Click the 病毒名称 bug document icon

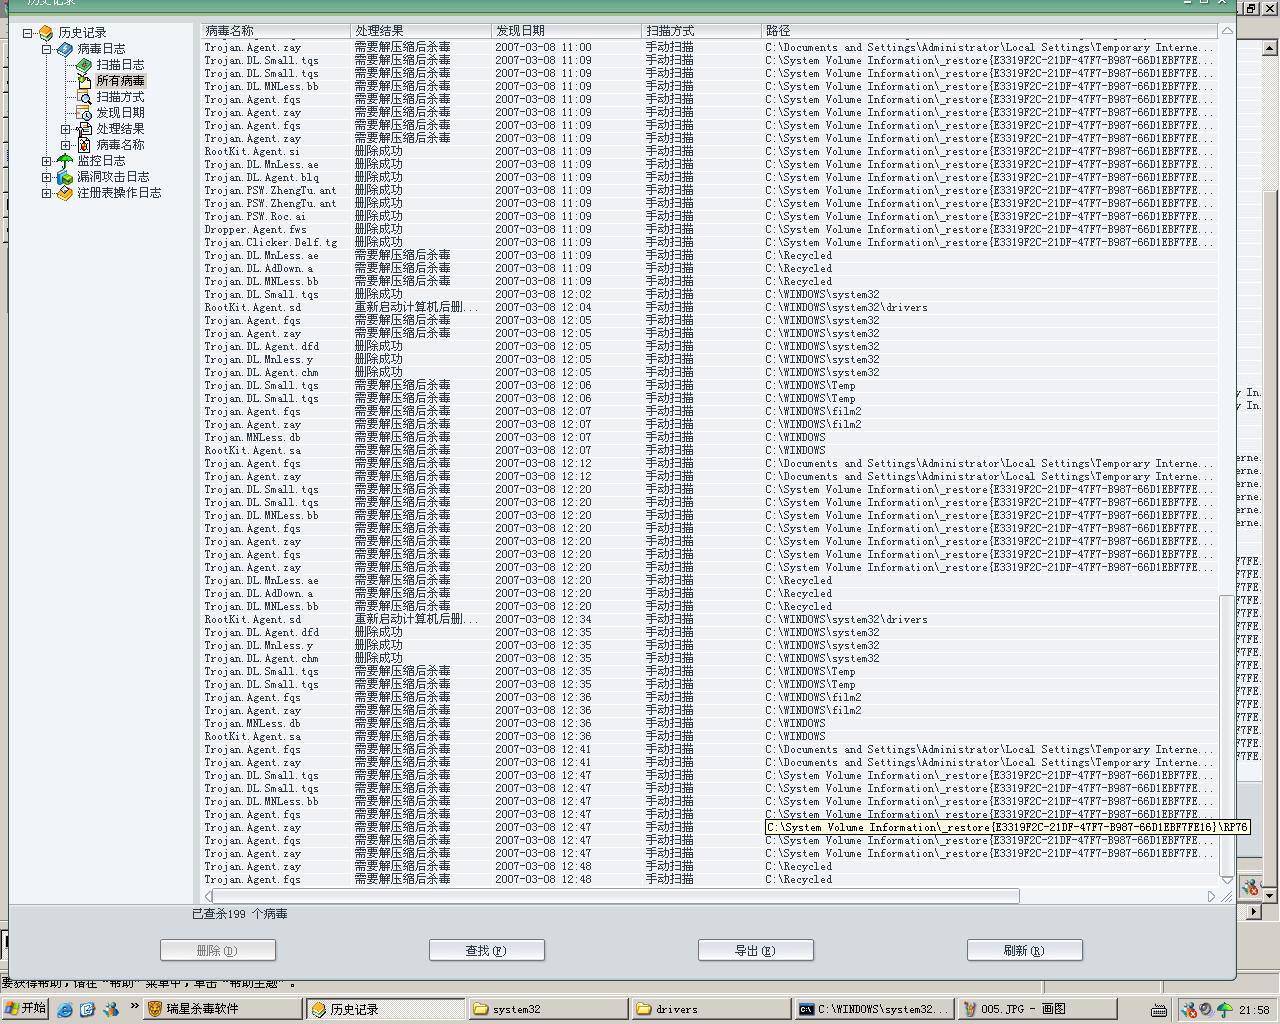(84, 145)
